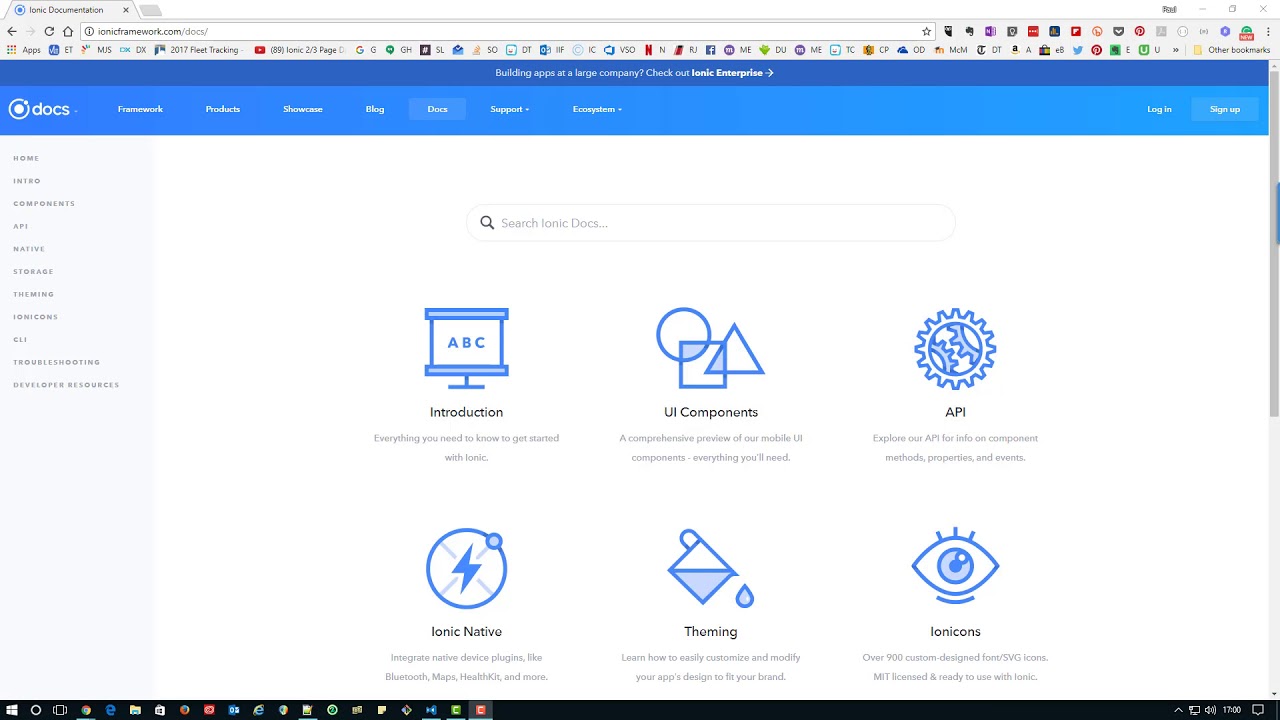
Task: Go to THEMING in the sidebar
Action: coord(34,294)
